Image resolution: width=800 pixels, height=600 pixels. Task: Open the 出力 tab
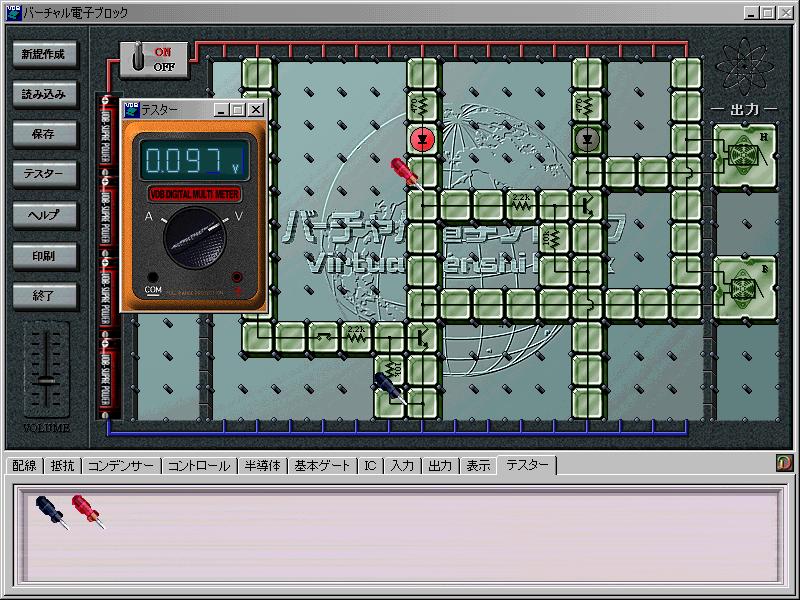tap(440, 466)
